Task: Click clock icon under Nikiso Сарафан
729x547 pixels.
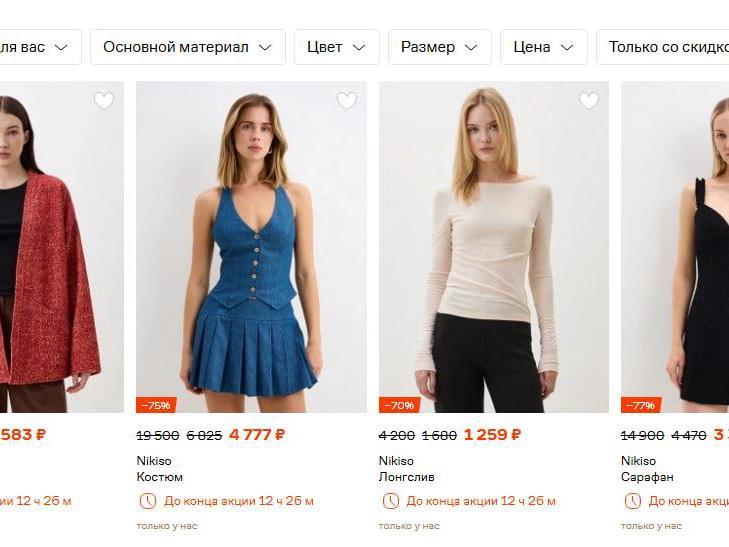Action: click(632, 501)
